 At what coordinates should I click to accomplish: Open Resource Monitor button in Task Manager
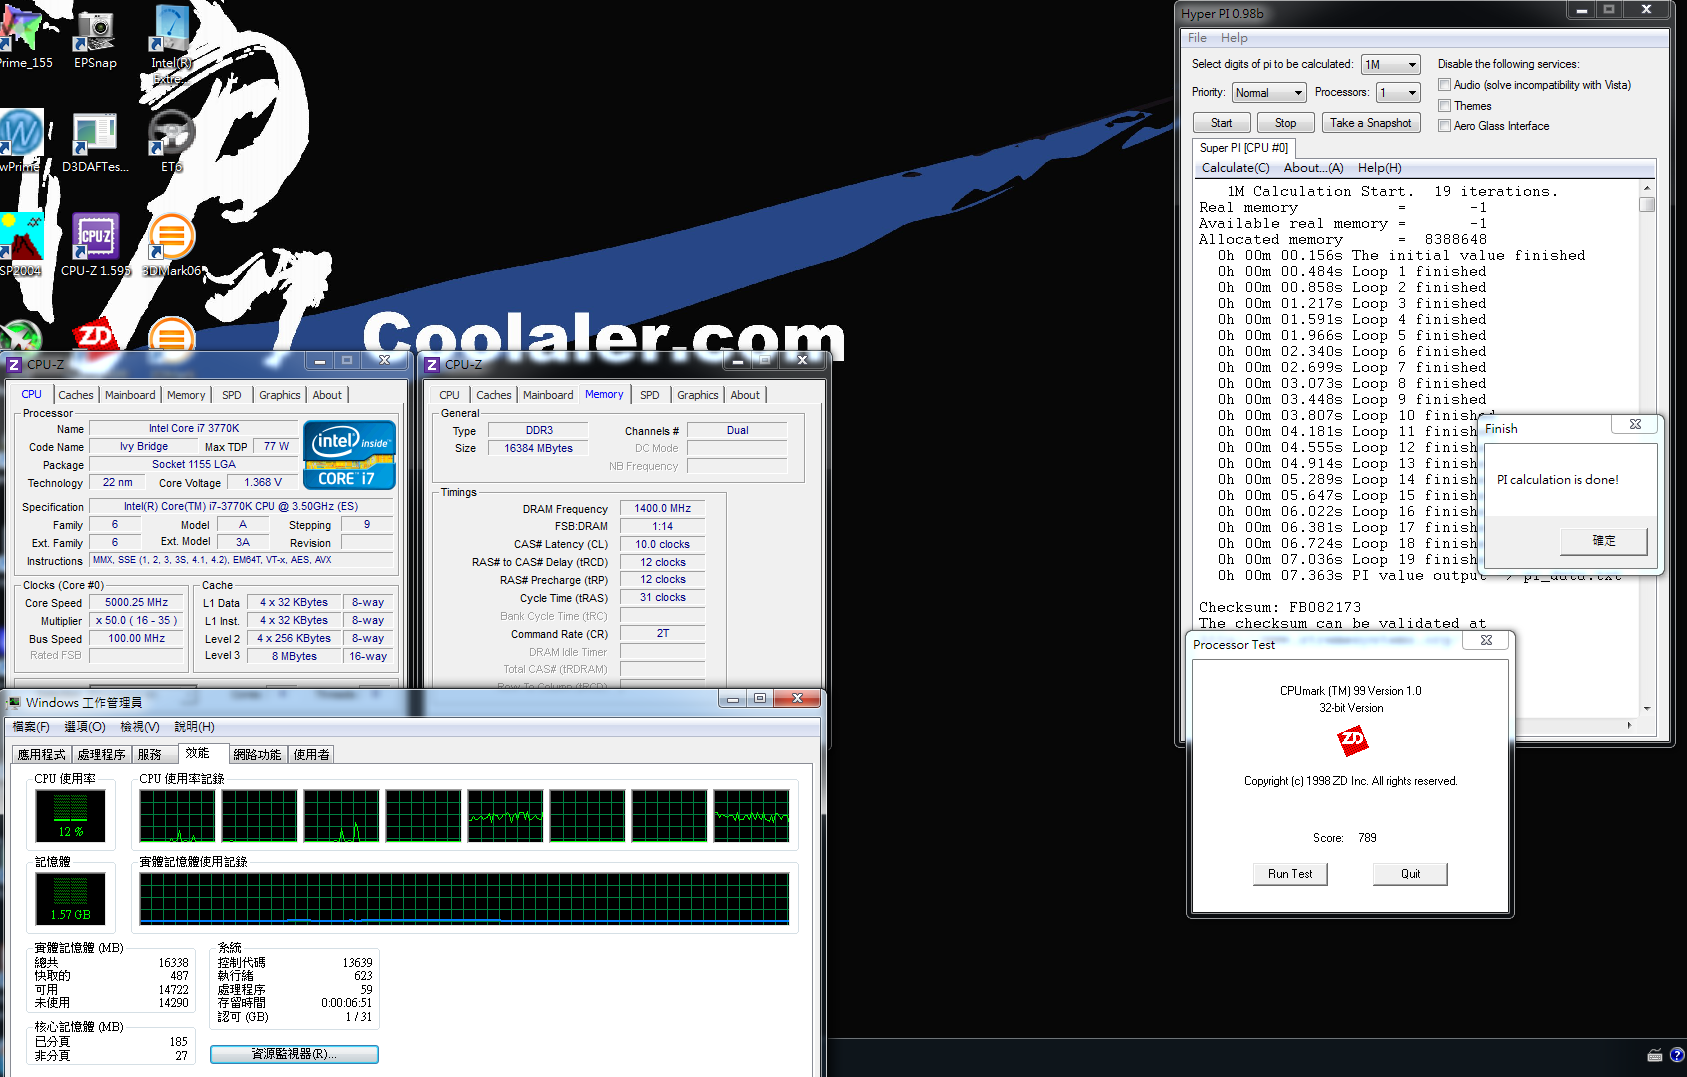(x=294, y=1054)
